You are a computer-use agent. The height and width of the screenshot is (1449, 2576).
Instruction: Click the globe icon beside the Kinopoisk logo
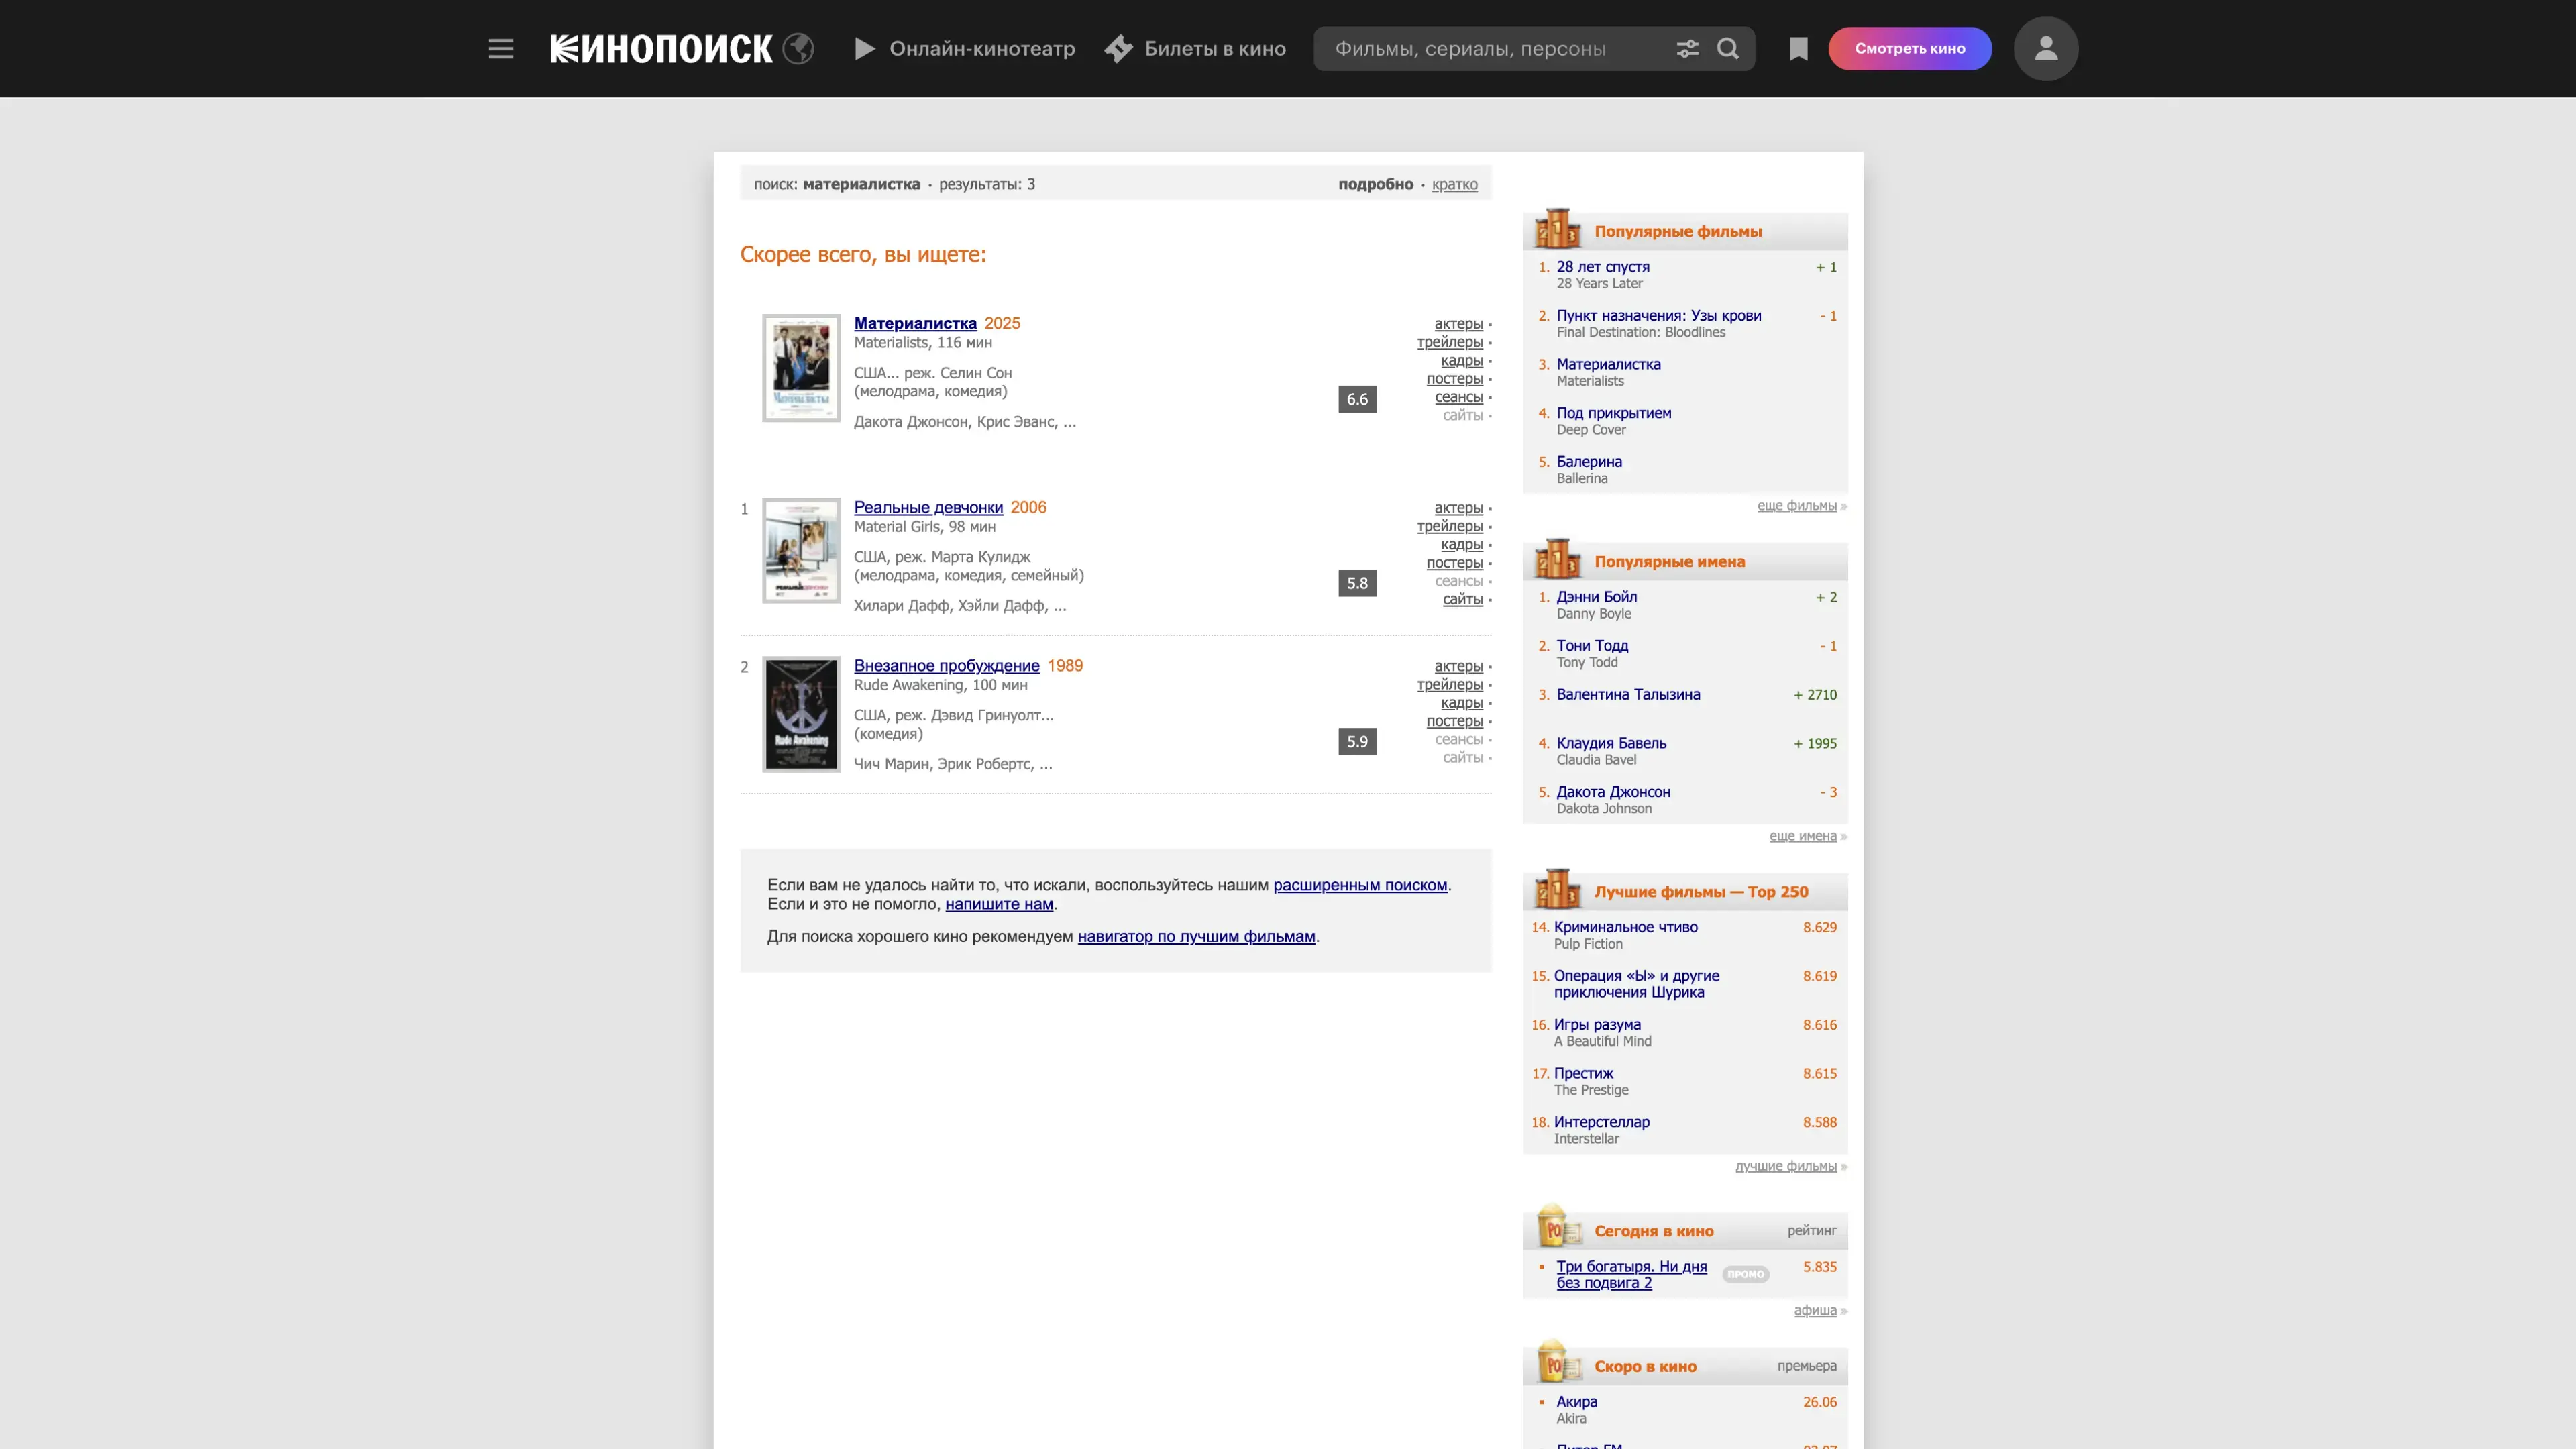click(798, 48)
